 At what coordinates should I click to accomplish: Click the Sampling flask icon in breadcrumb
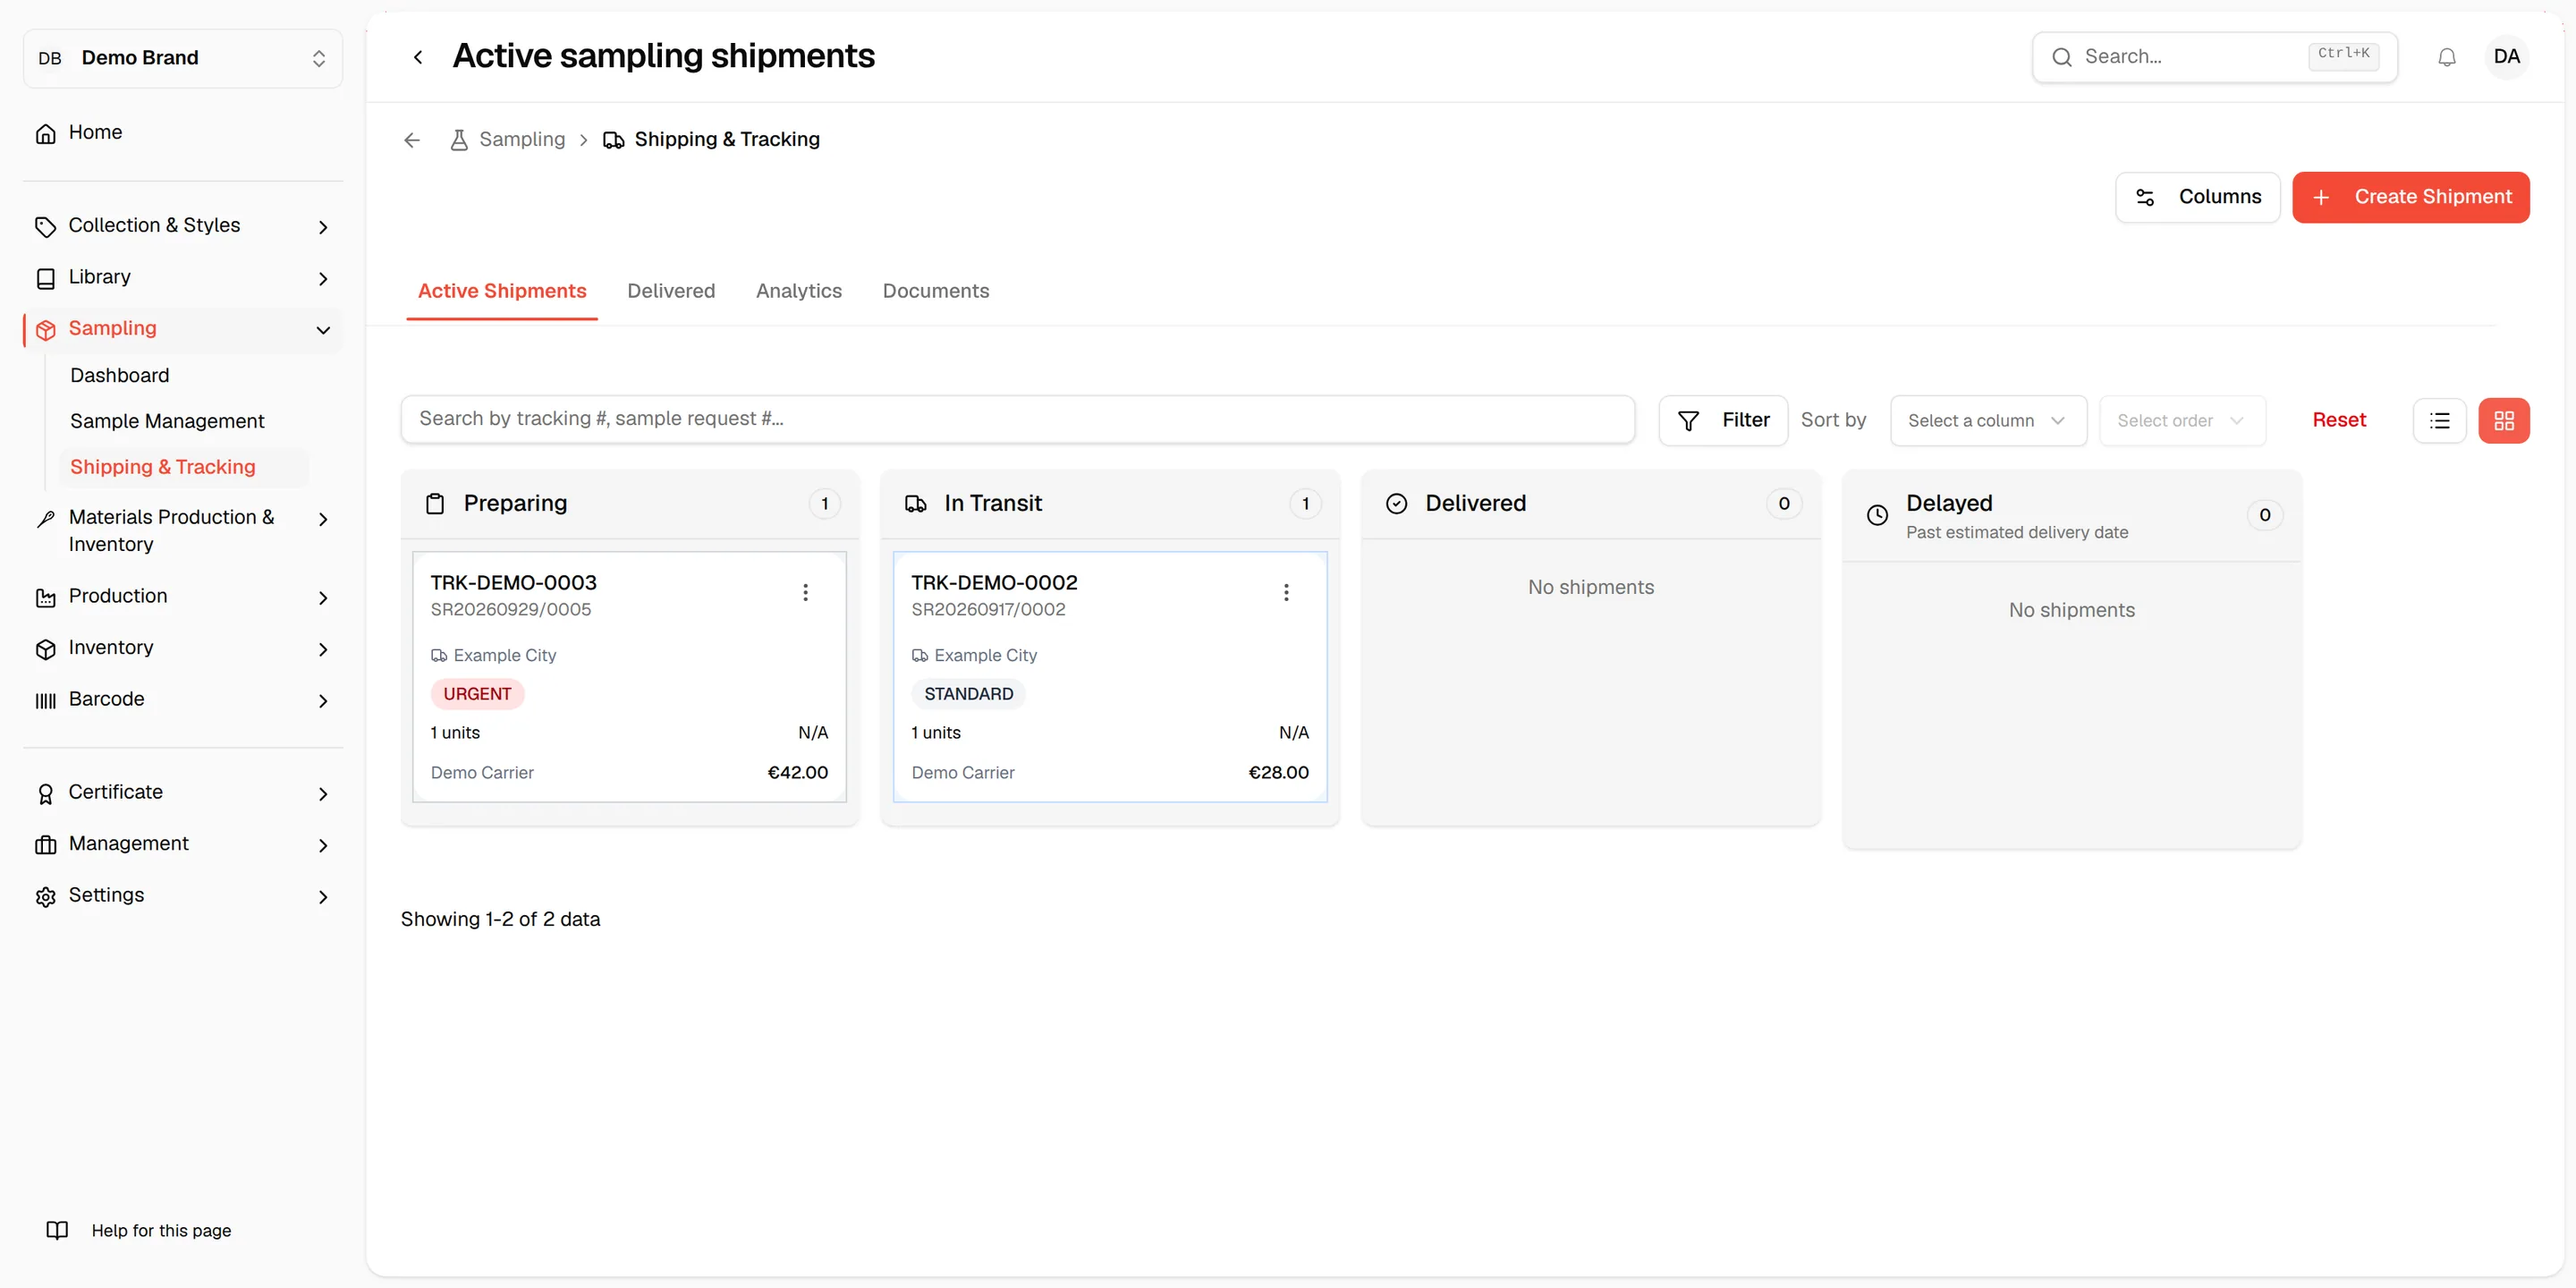[x=459, y=140]
